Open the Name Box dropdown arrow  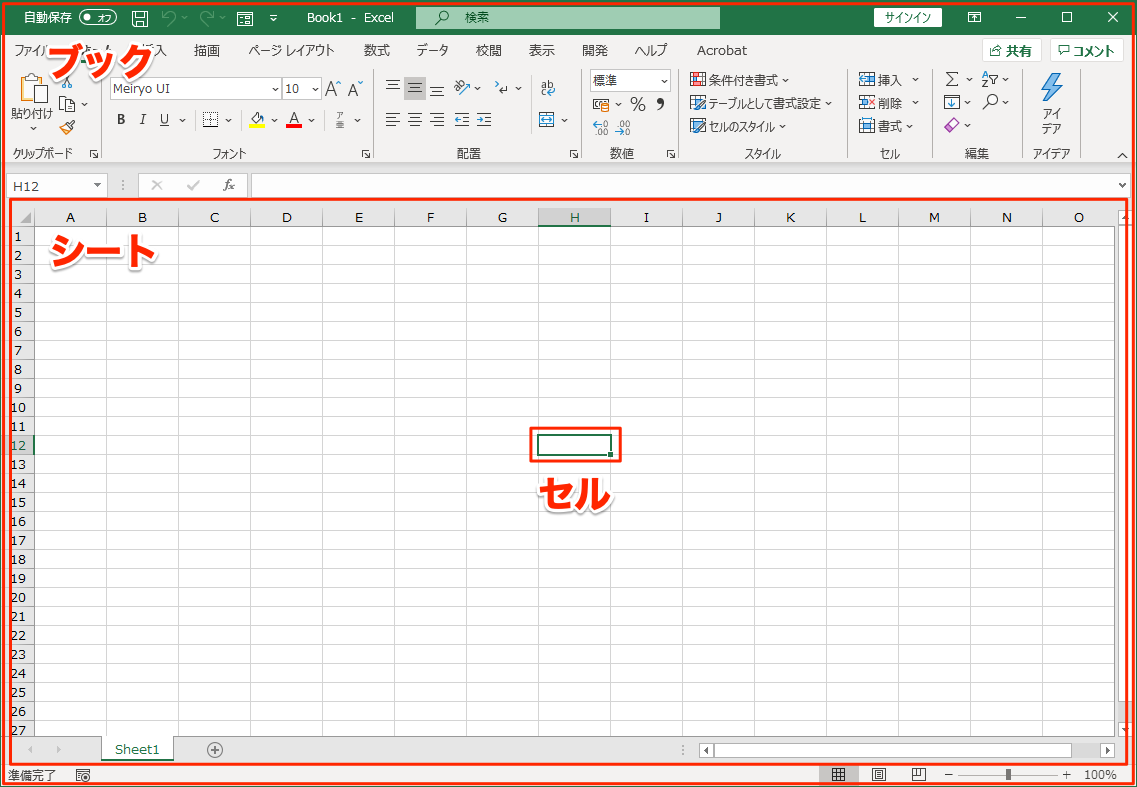97,186
